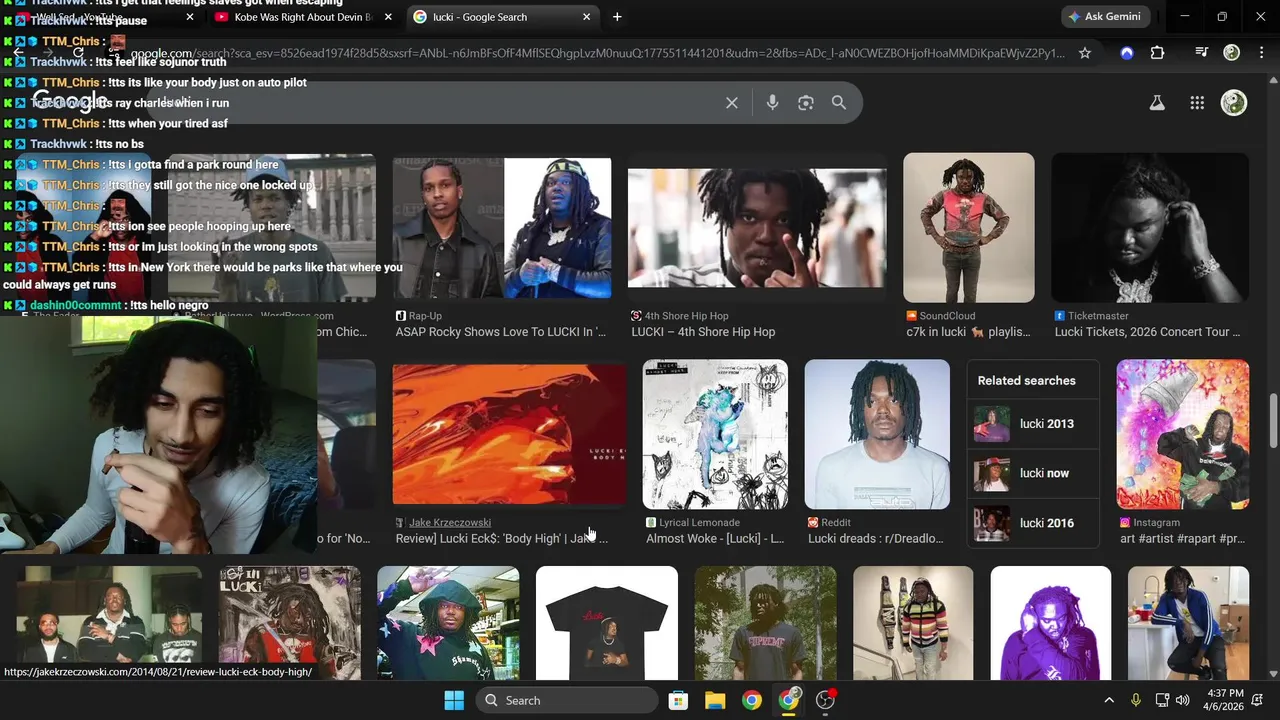This screenshot has width=1280, height=720.
Task: Switch to the 'Kobe Was Right About Devin' tab
Action: (x=303, y=17)
